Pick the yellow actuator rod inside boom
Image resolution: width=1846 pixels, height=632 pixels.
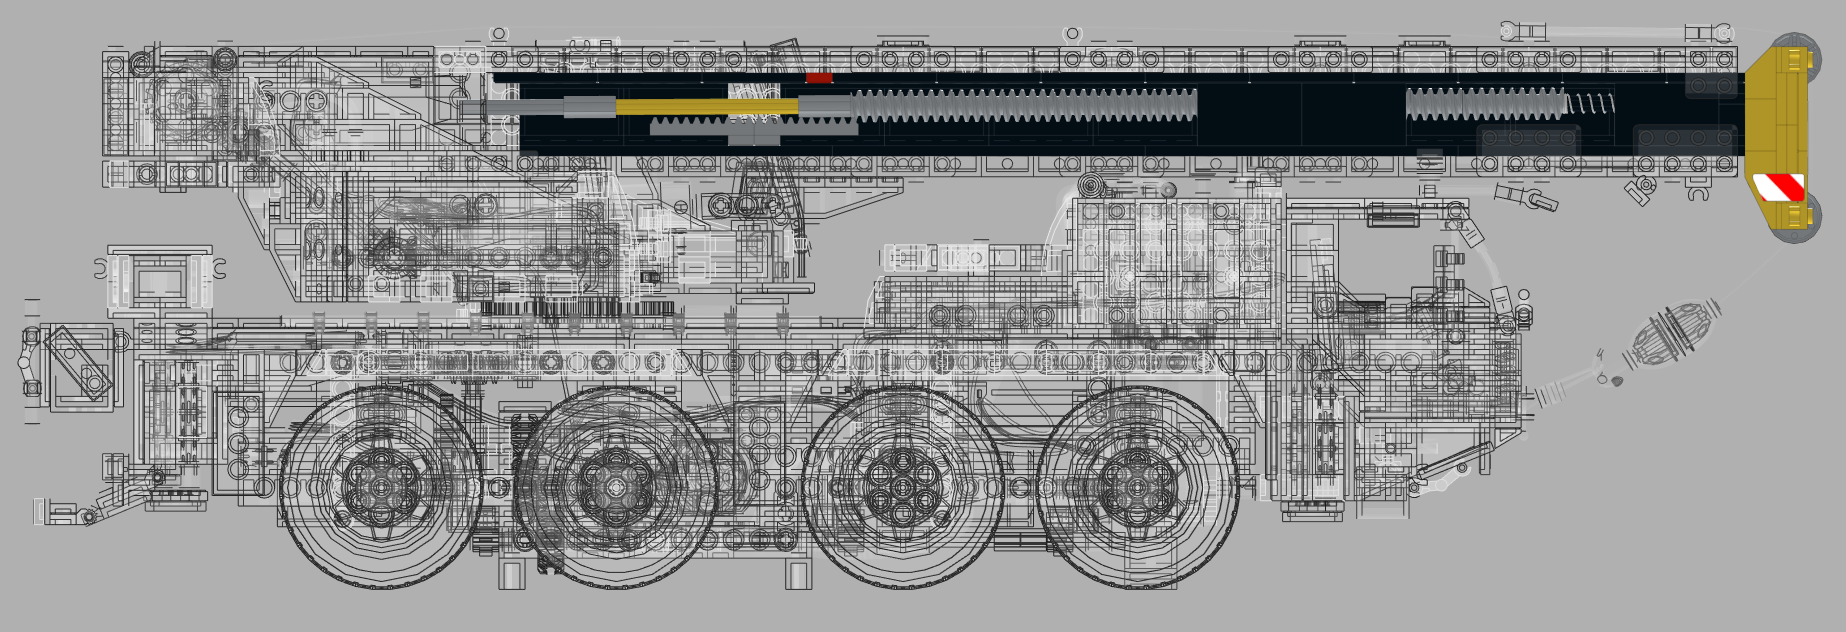click(x=707, y=106)
